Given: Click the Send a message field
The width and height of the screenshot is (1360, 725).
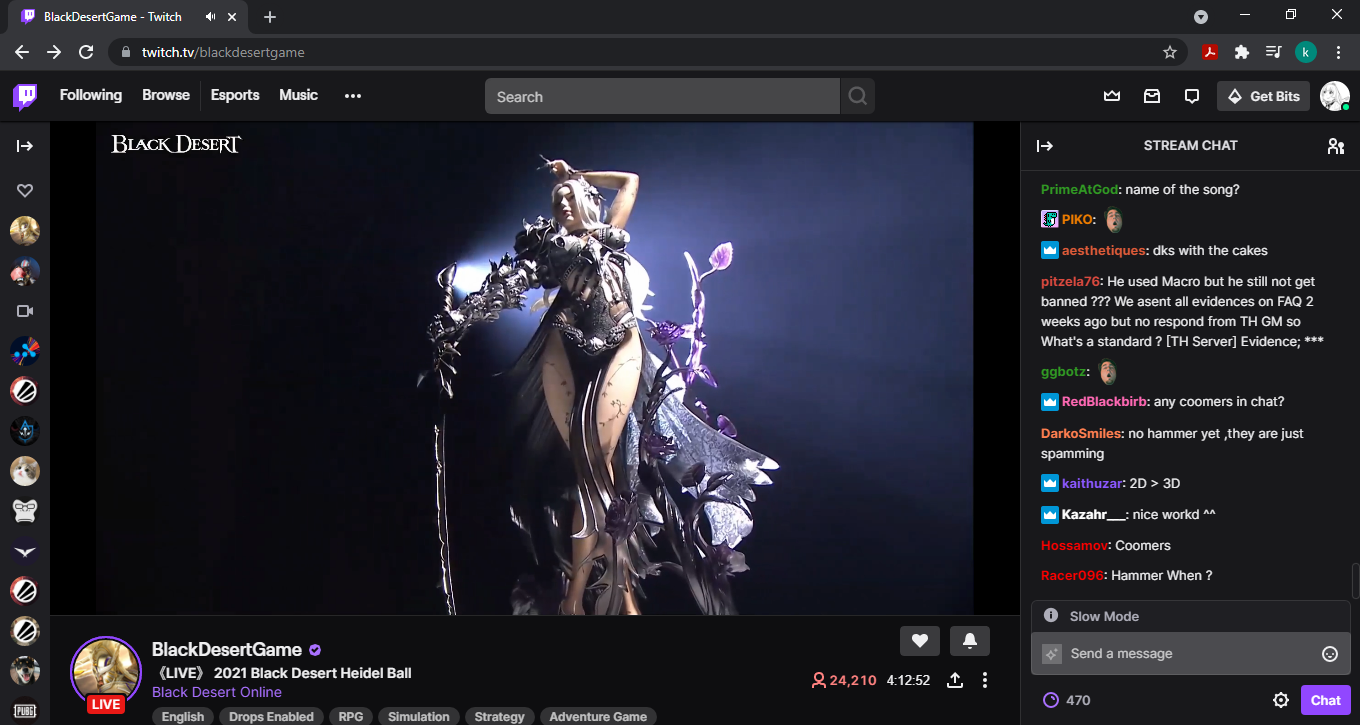Looking at the screenshot, I should [x=1191, y=654].
